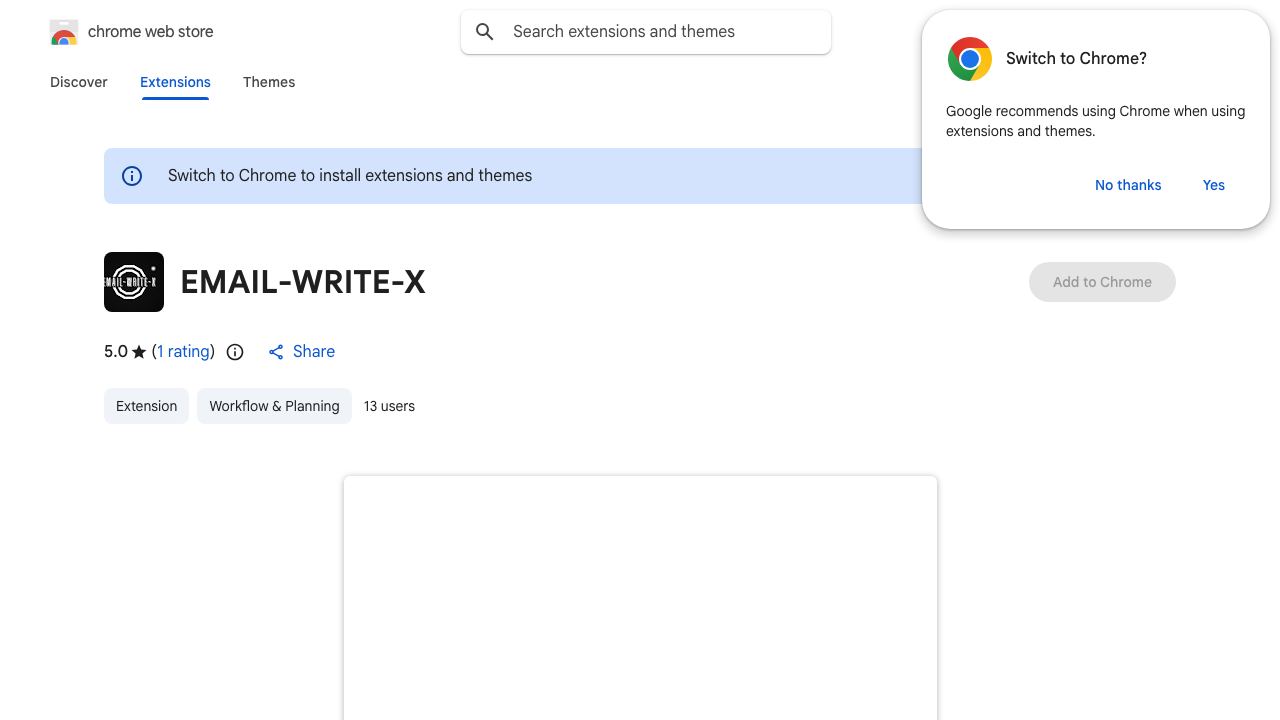Click the rating info icon next to 1 rating
The image size is (1280, 720).
pyautogui.click(x=235, y=352)
